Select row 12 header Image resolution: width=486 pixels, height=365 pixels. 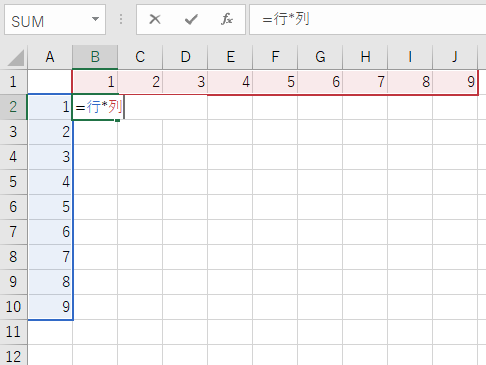coord(13,355)
